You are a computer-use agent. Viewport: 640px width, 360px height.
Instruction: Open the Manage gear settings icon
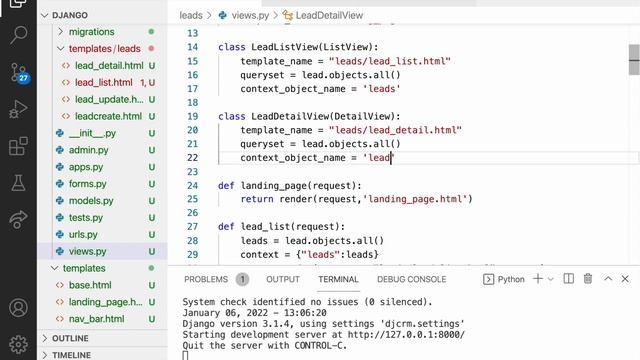(x=18, y=344)
